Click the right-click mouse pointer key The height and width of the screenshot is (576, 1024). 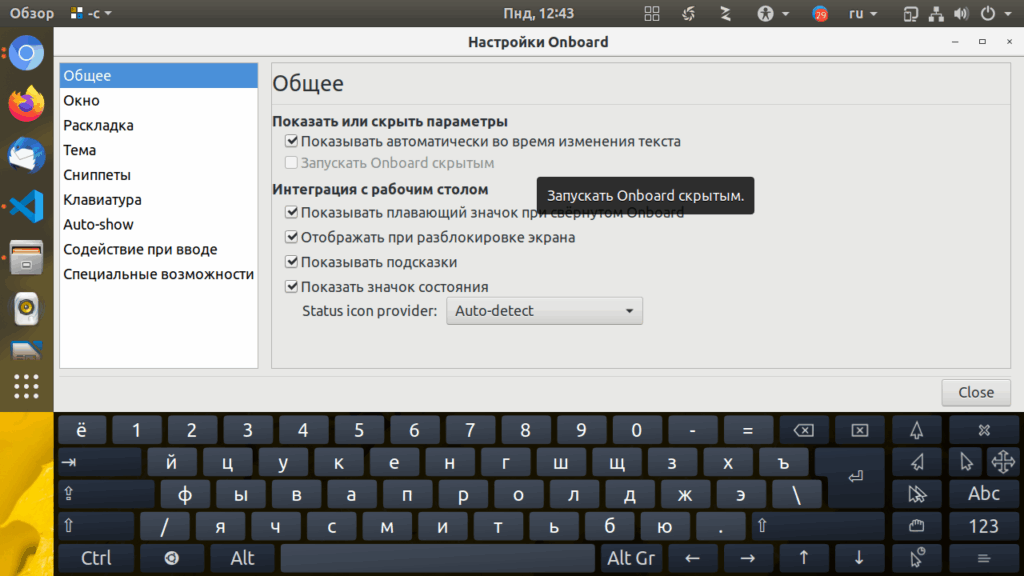(x=917, y=462)
